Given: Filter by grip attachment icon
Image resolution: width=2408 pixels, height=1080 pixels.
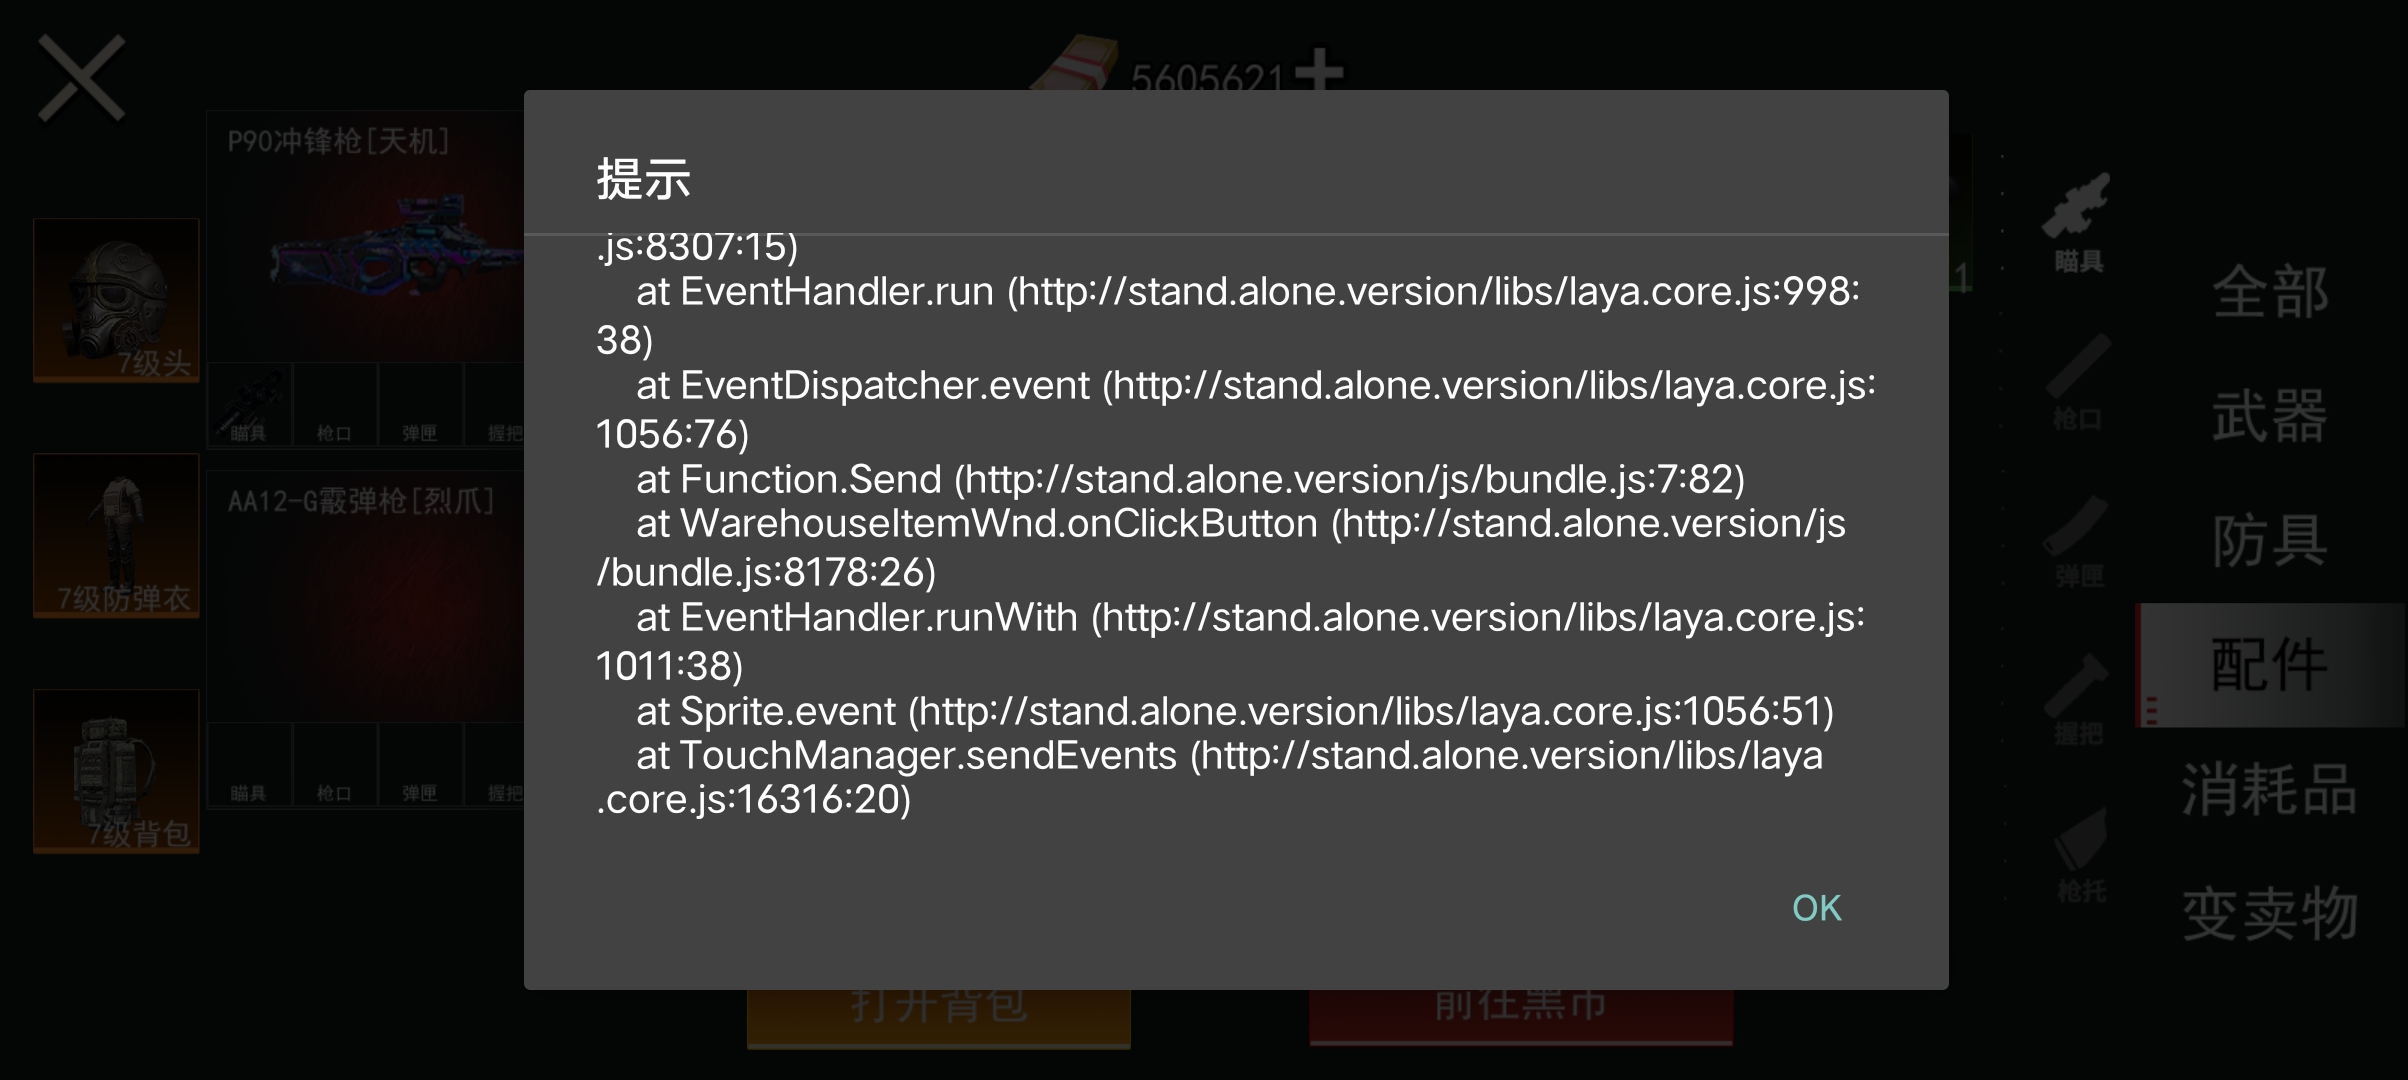Looking at the screenshot, I should (x=2078, y=699).
